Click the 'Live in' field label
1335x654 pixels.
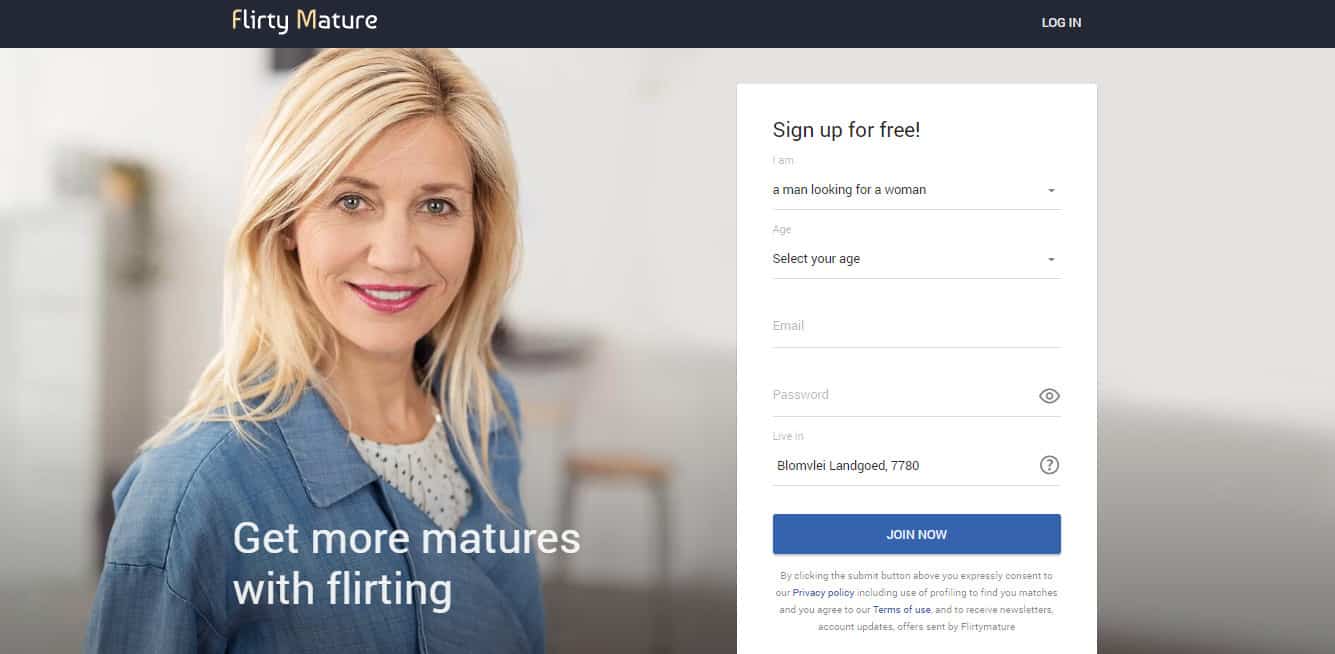[x=788, y=436]
